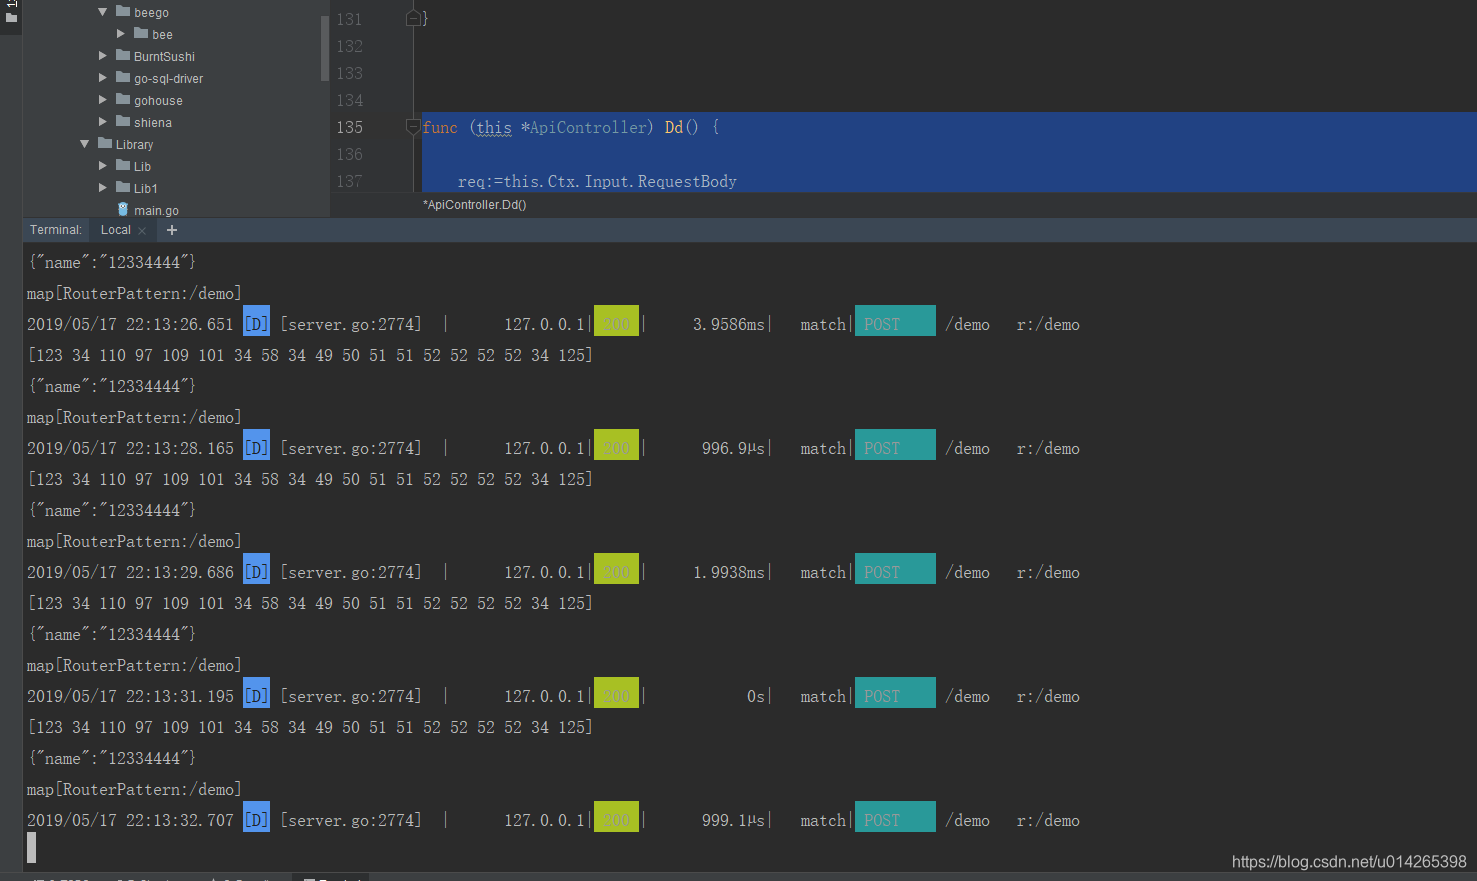Click the 200 status in 22:13:32.707 row
Screen dimensions: 1477x881
point(616,817)
